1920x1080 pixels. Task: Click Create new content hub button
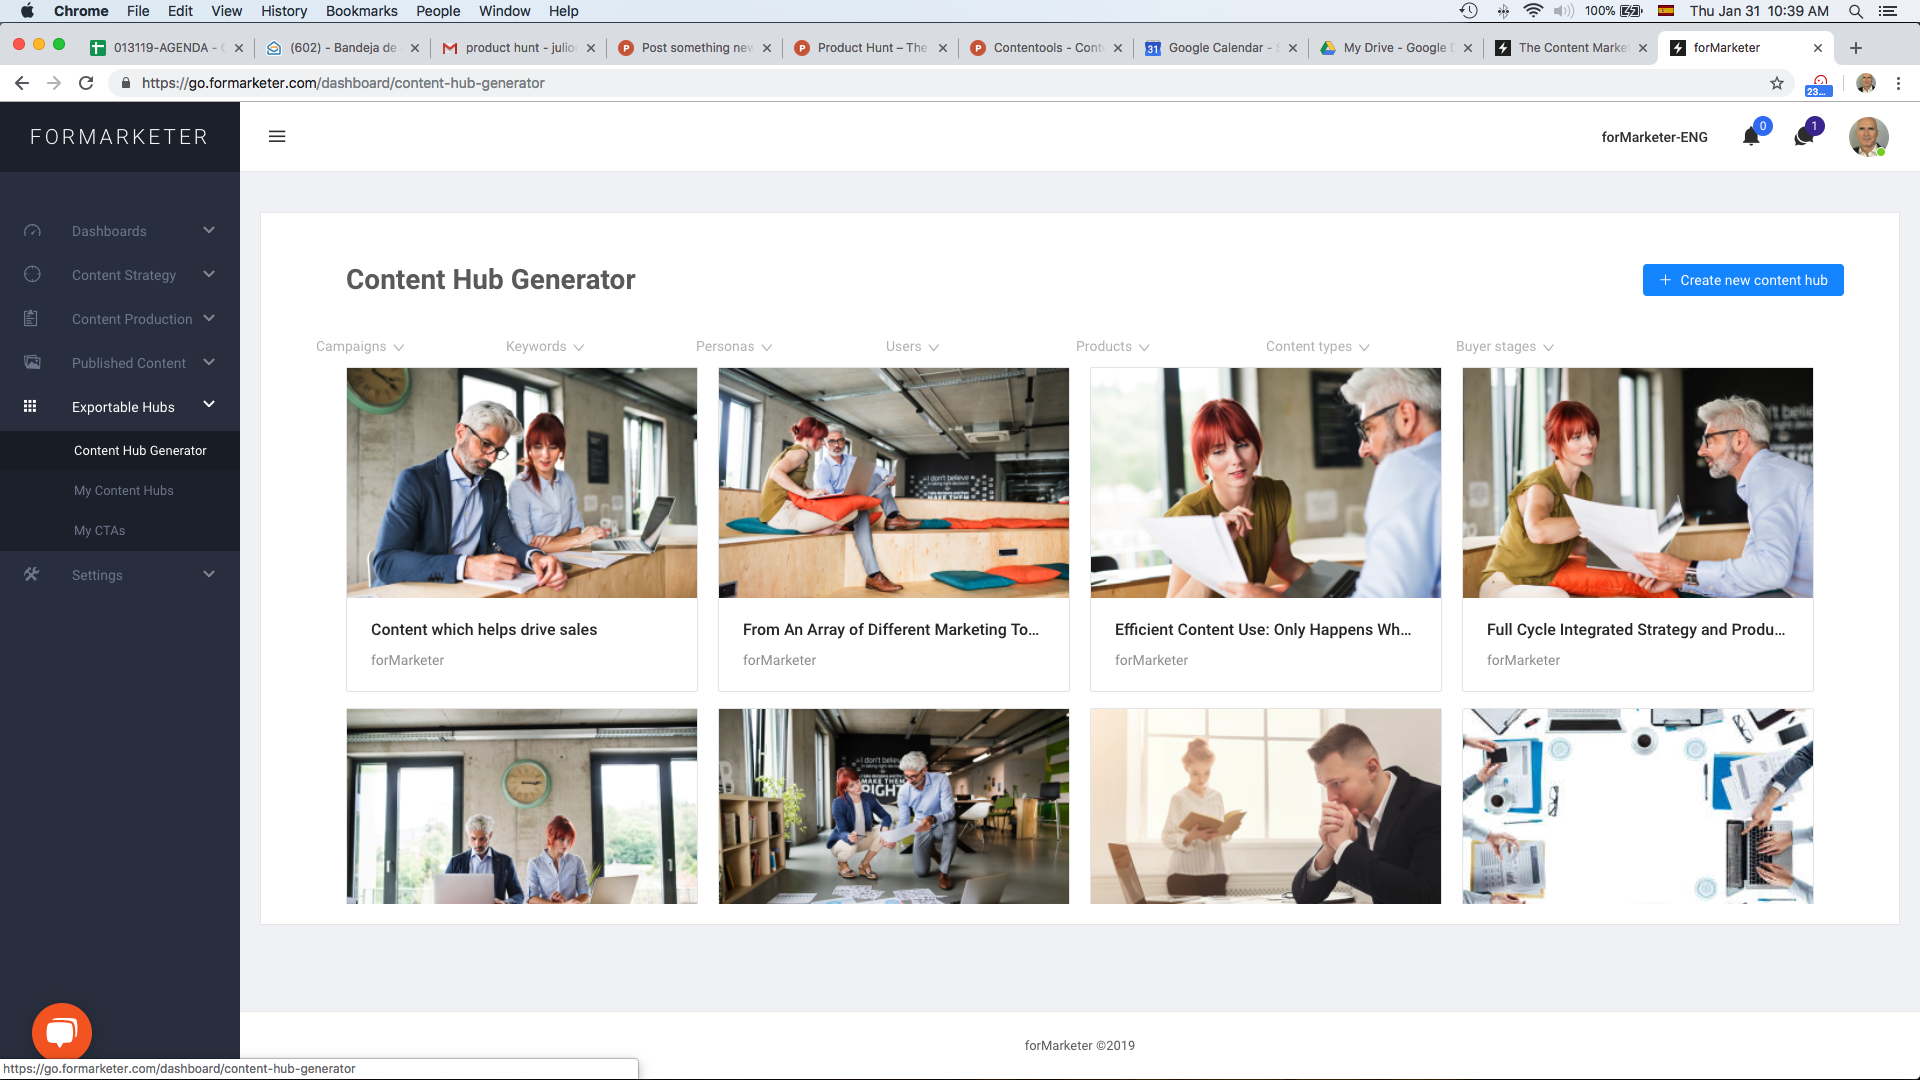tap(1742, 280)
